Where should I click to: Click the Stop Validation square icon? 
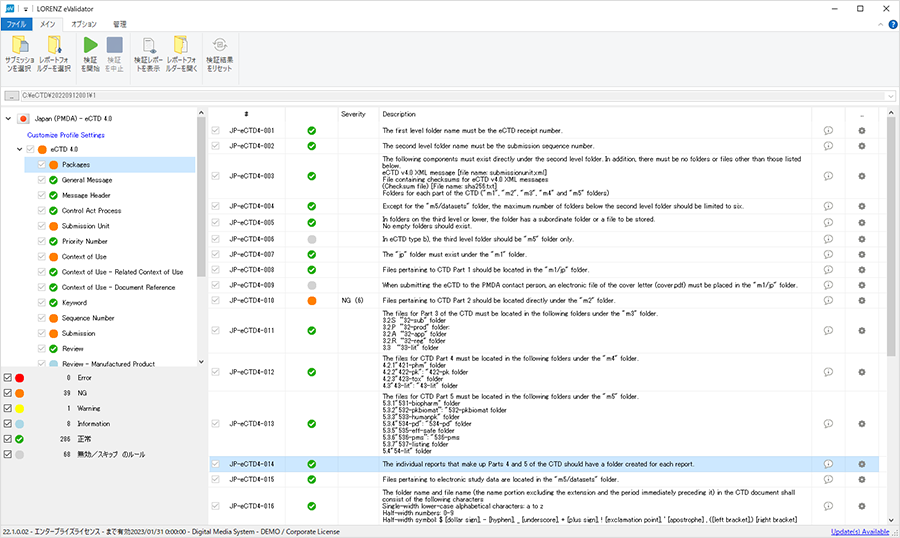tap(115, 45)
